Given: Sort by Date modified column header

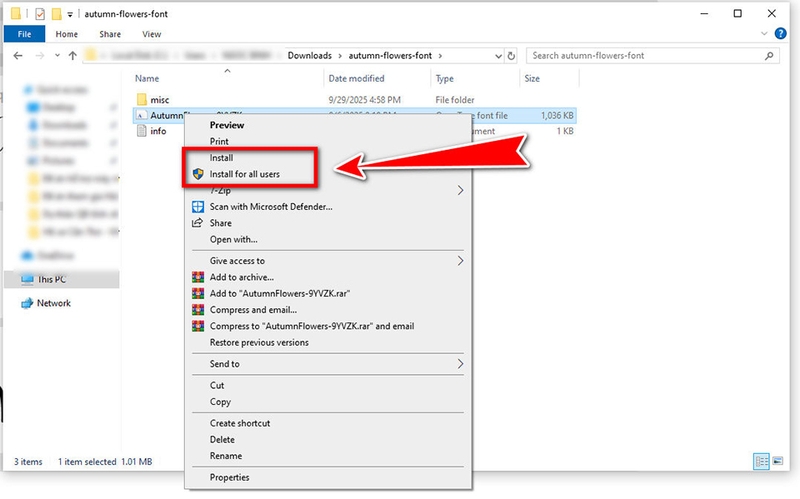Looking at the screenshot, I should [x=356, y=79].
